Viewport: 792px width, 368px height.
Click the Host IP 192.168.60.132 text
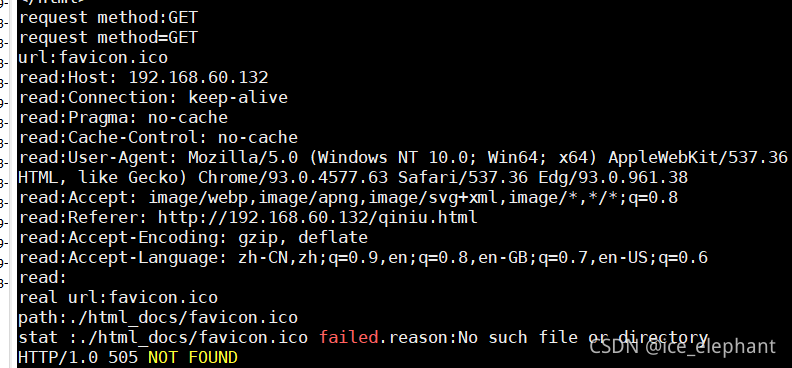[x=198, y=78]
